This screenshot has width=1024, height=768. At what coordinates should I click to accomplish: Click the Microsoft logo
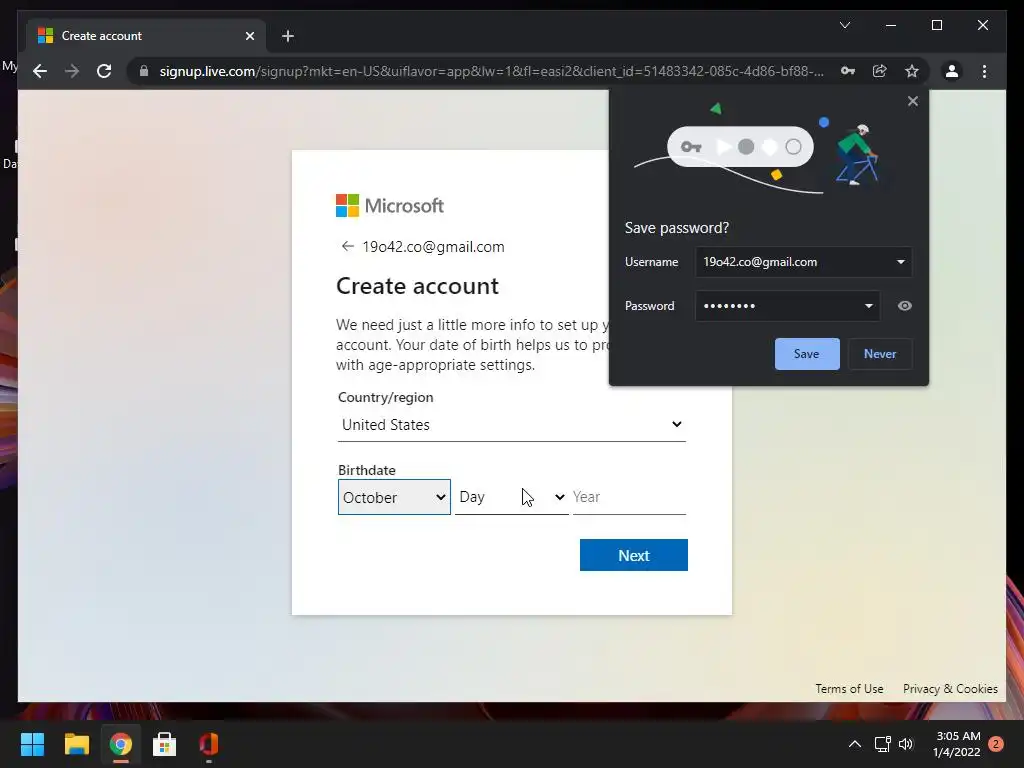coord(390,206)
